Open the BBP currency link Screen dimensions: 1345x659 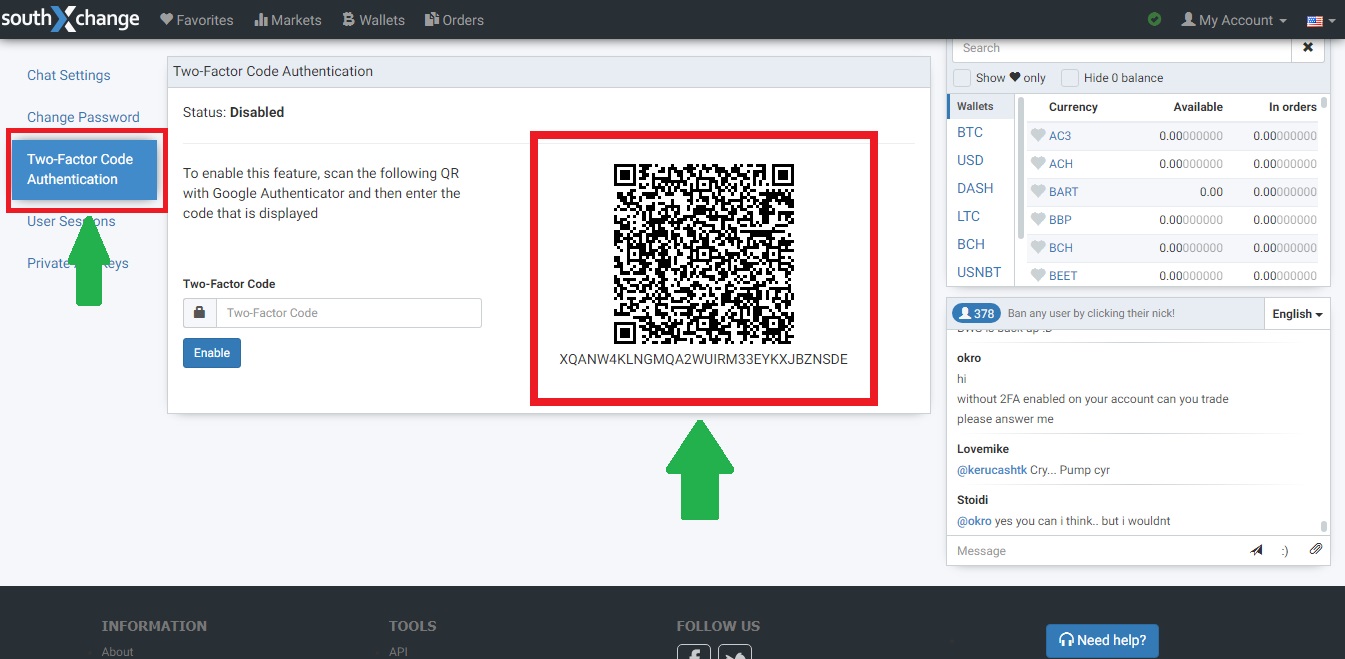(1060, 220)
